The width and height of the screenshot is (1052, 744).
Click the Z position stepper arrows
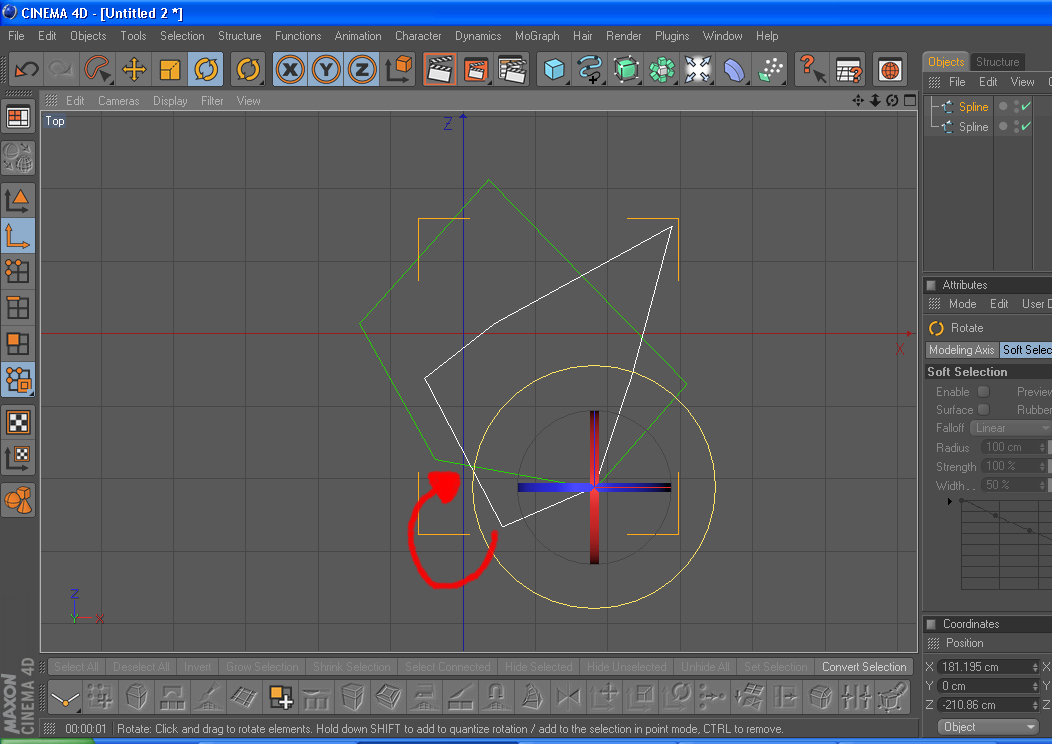[1035, 704]
